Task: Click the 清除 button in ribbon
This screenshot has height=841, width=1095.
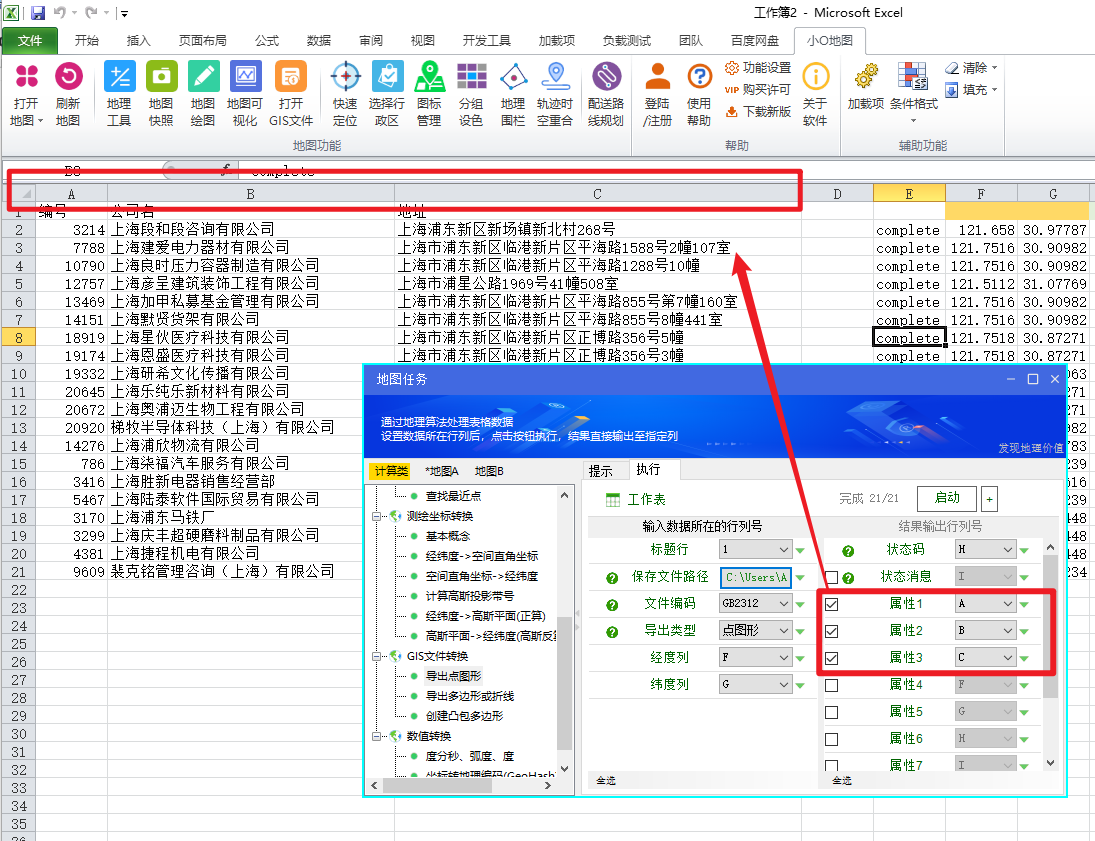Action: (x=971, y=68)
